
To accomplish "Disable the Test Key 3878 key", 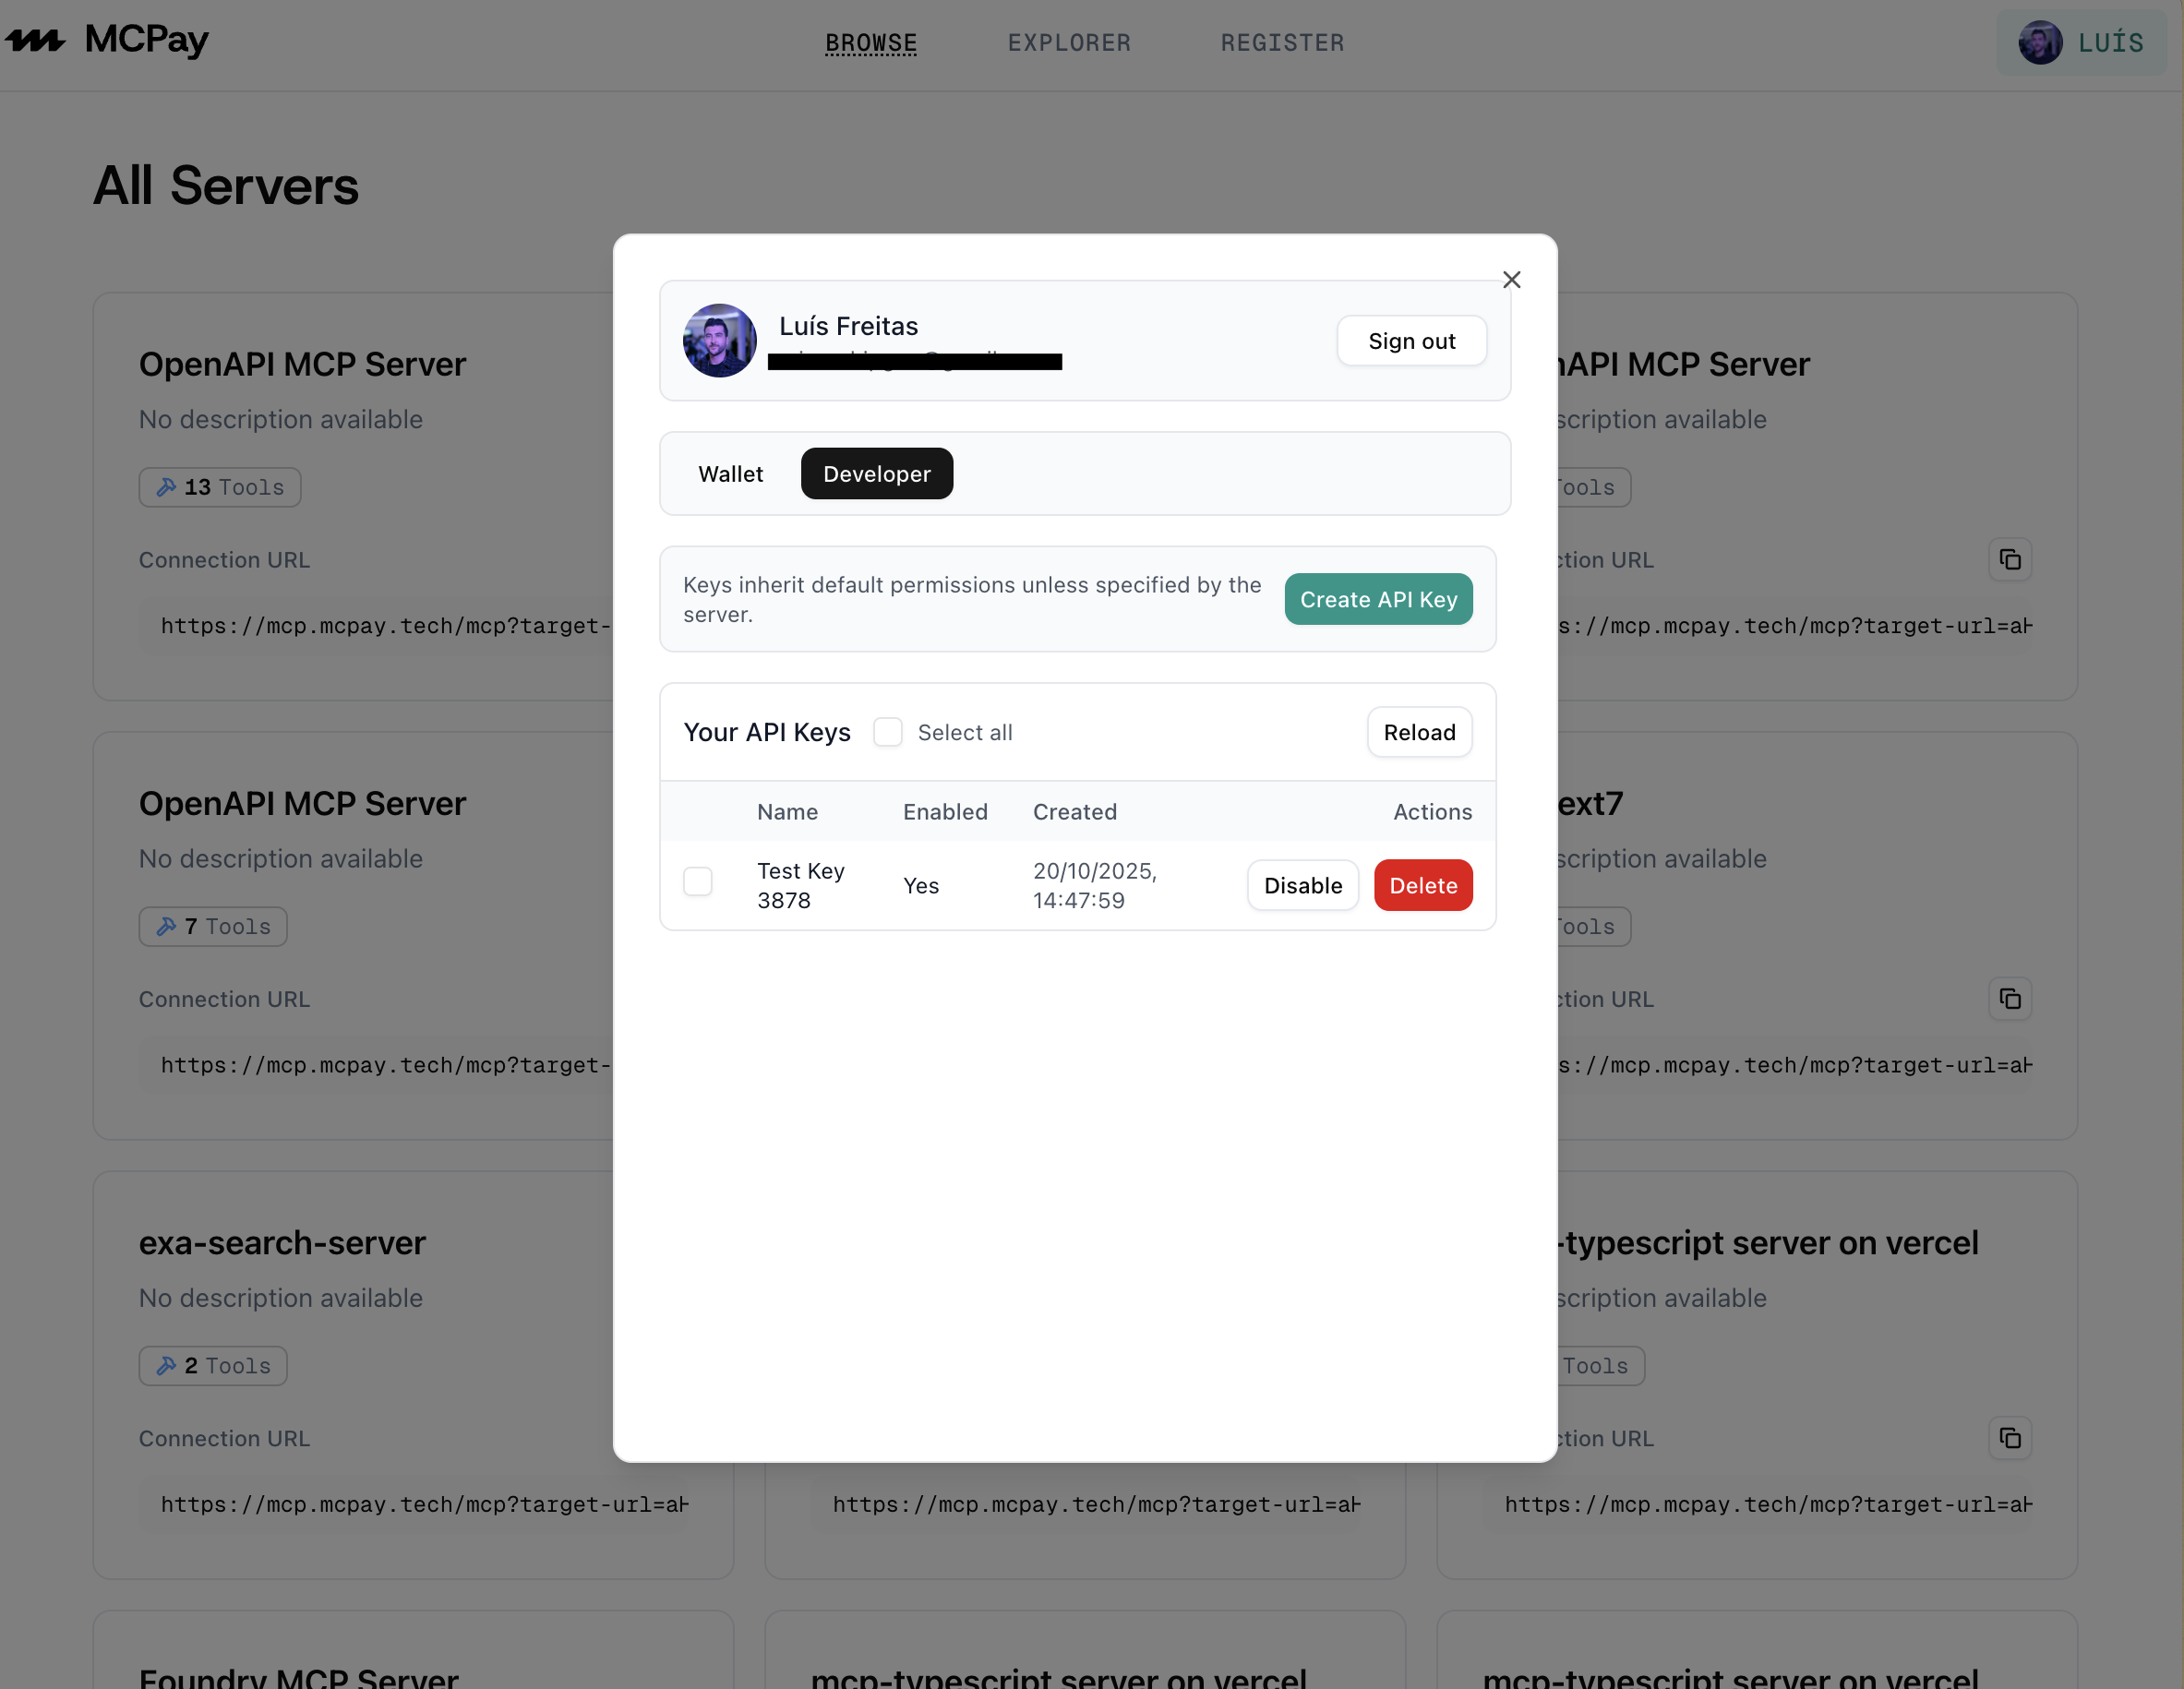I will tap(1302, 886).
